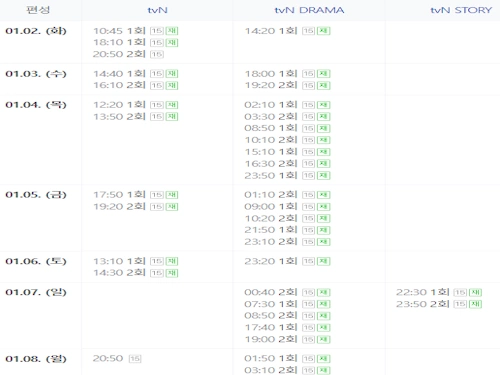
Task: Click tvN DRAMA 19:20 2회 entry
Action: click(x=287, y=85)
